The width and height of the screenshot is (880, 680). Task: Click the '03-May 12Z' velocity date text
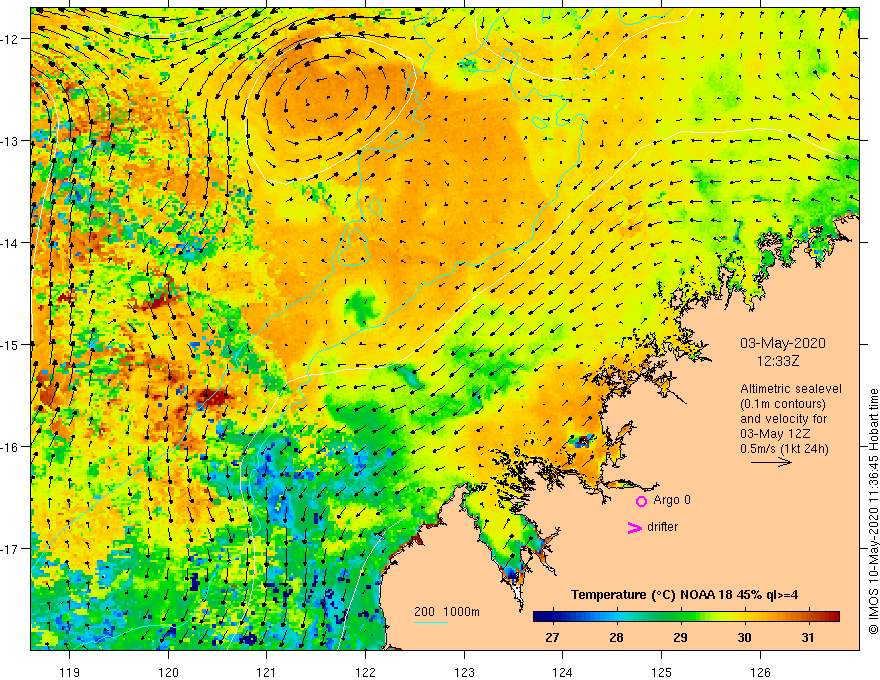tap(773, 434)
